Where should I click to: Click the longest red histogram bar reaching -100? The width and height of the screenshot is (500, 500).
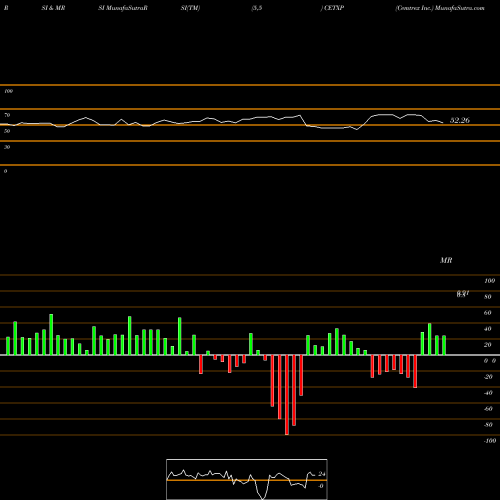click(x=287, y=395)
